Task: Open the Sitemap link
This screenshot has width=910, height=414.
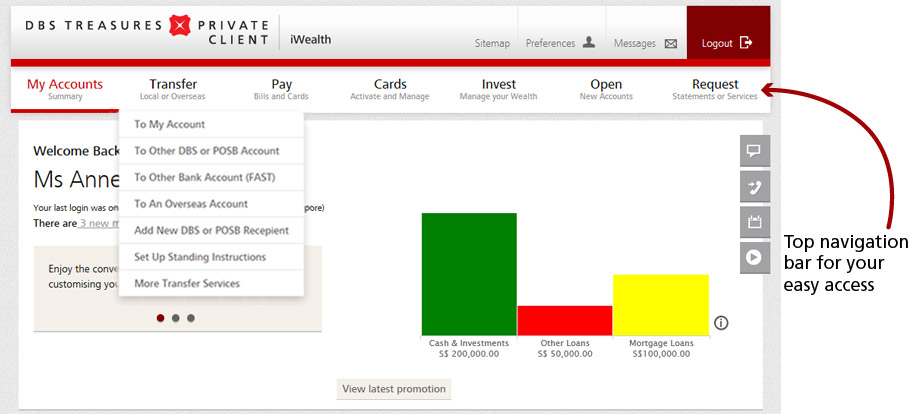Action: [x=492, y=44]
